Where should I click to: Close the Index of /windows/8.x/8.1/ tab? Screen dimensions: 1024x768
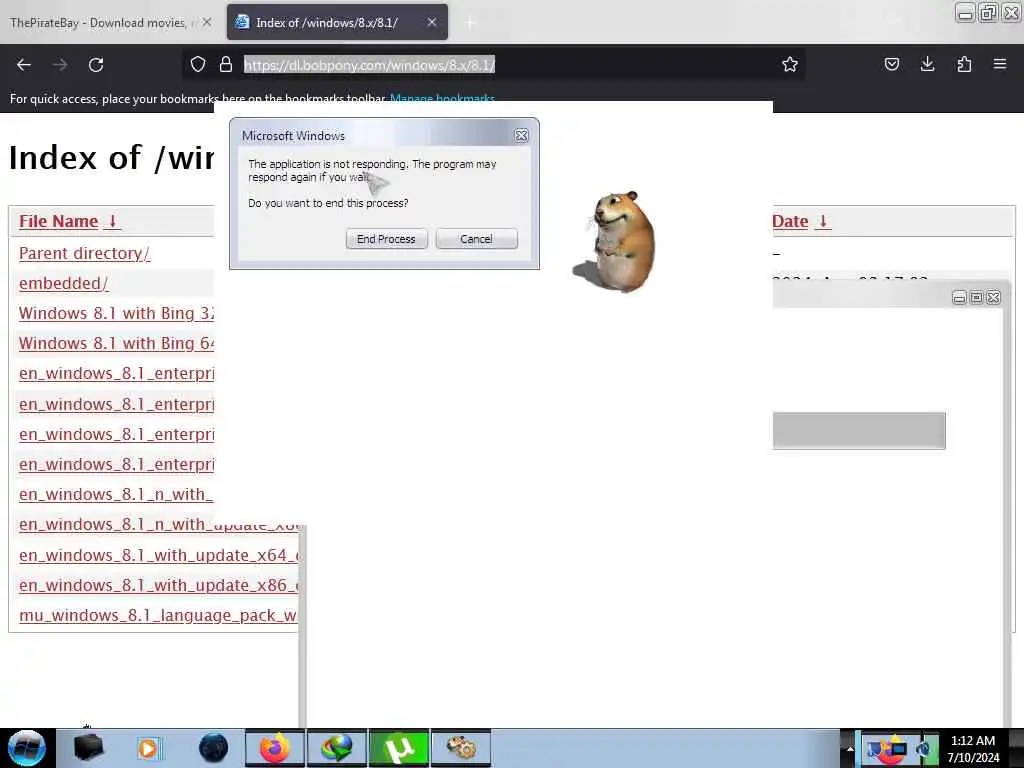pos(432,22)
